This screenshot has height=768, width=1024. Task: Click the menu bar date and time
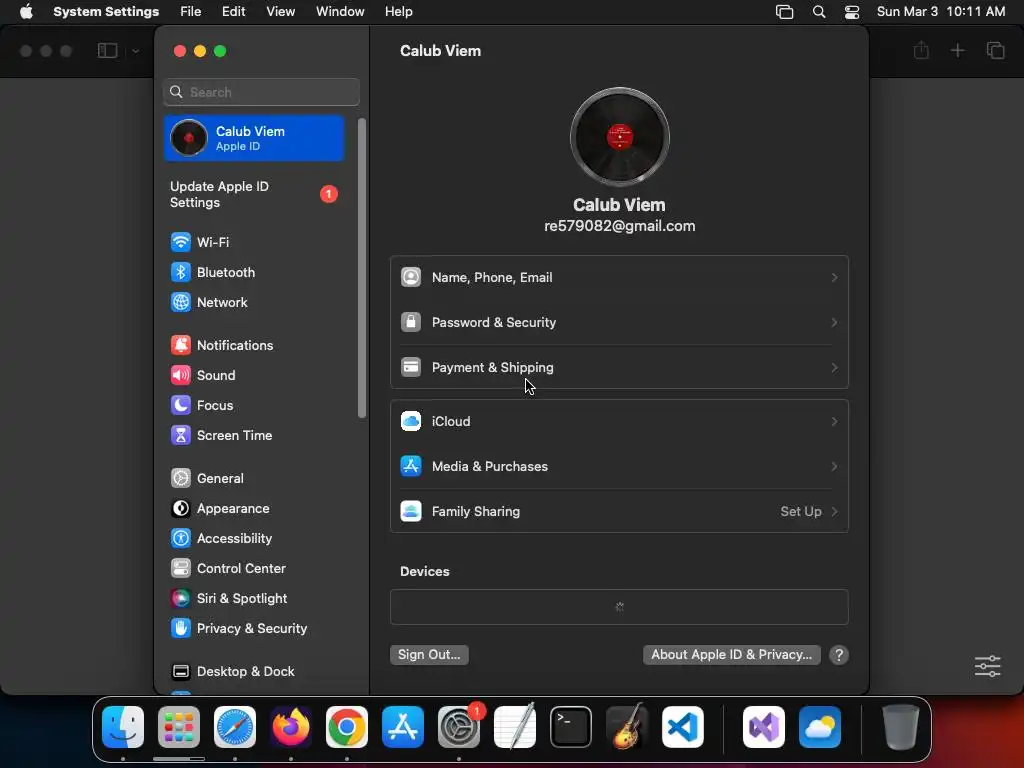(x=940, y=12)
